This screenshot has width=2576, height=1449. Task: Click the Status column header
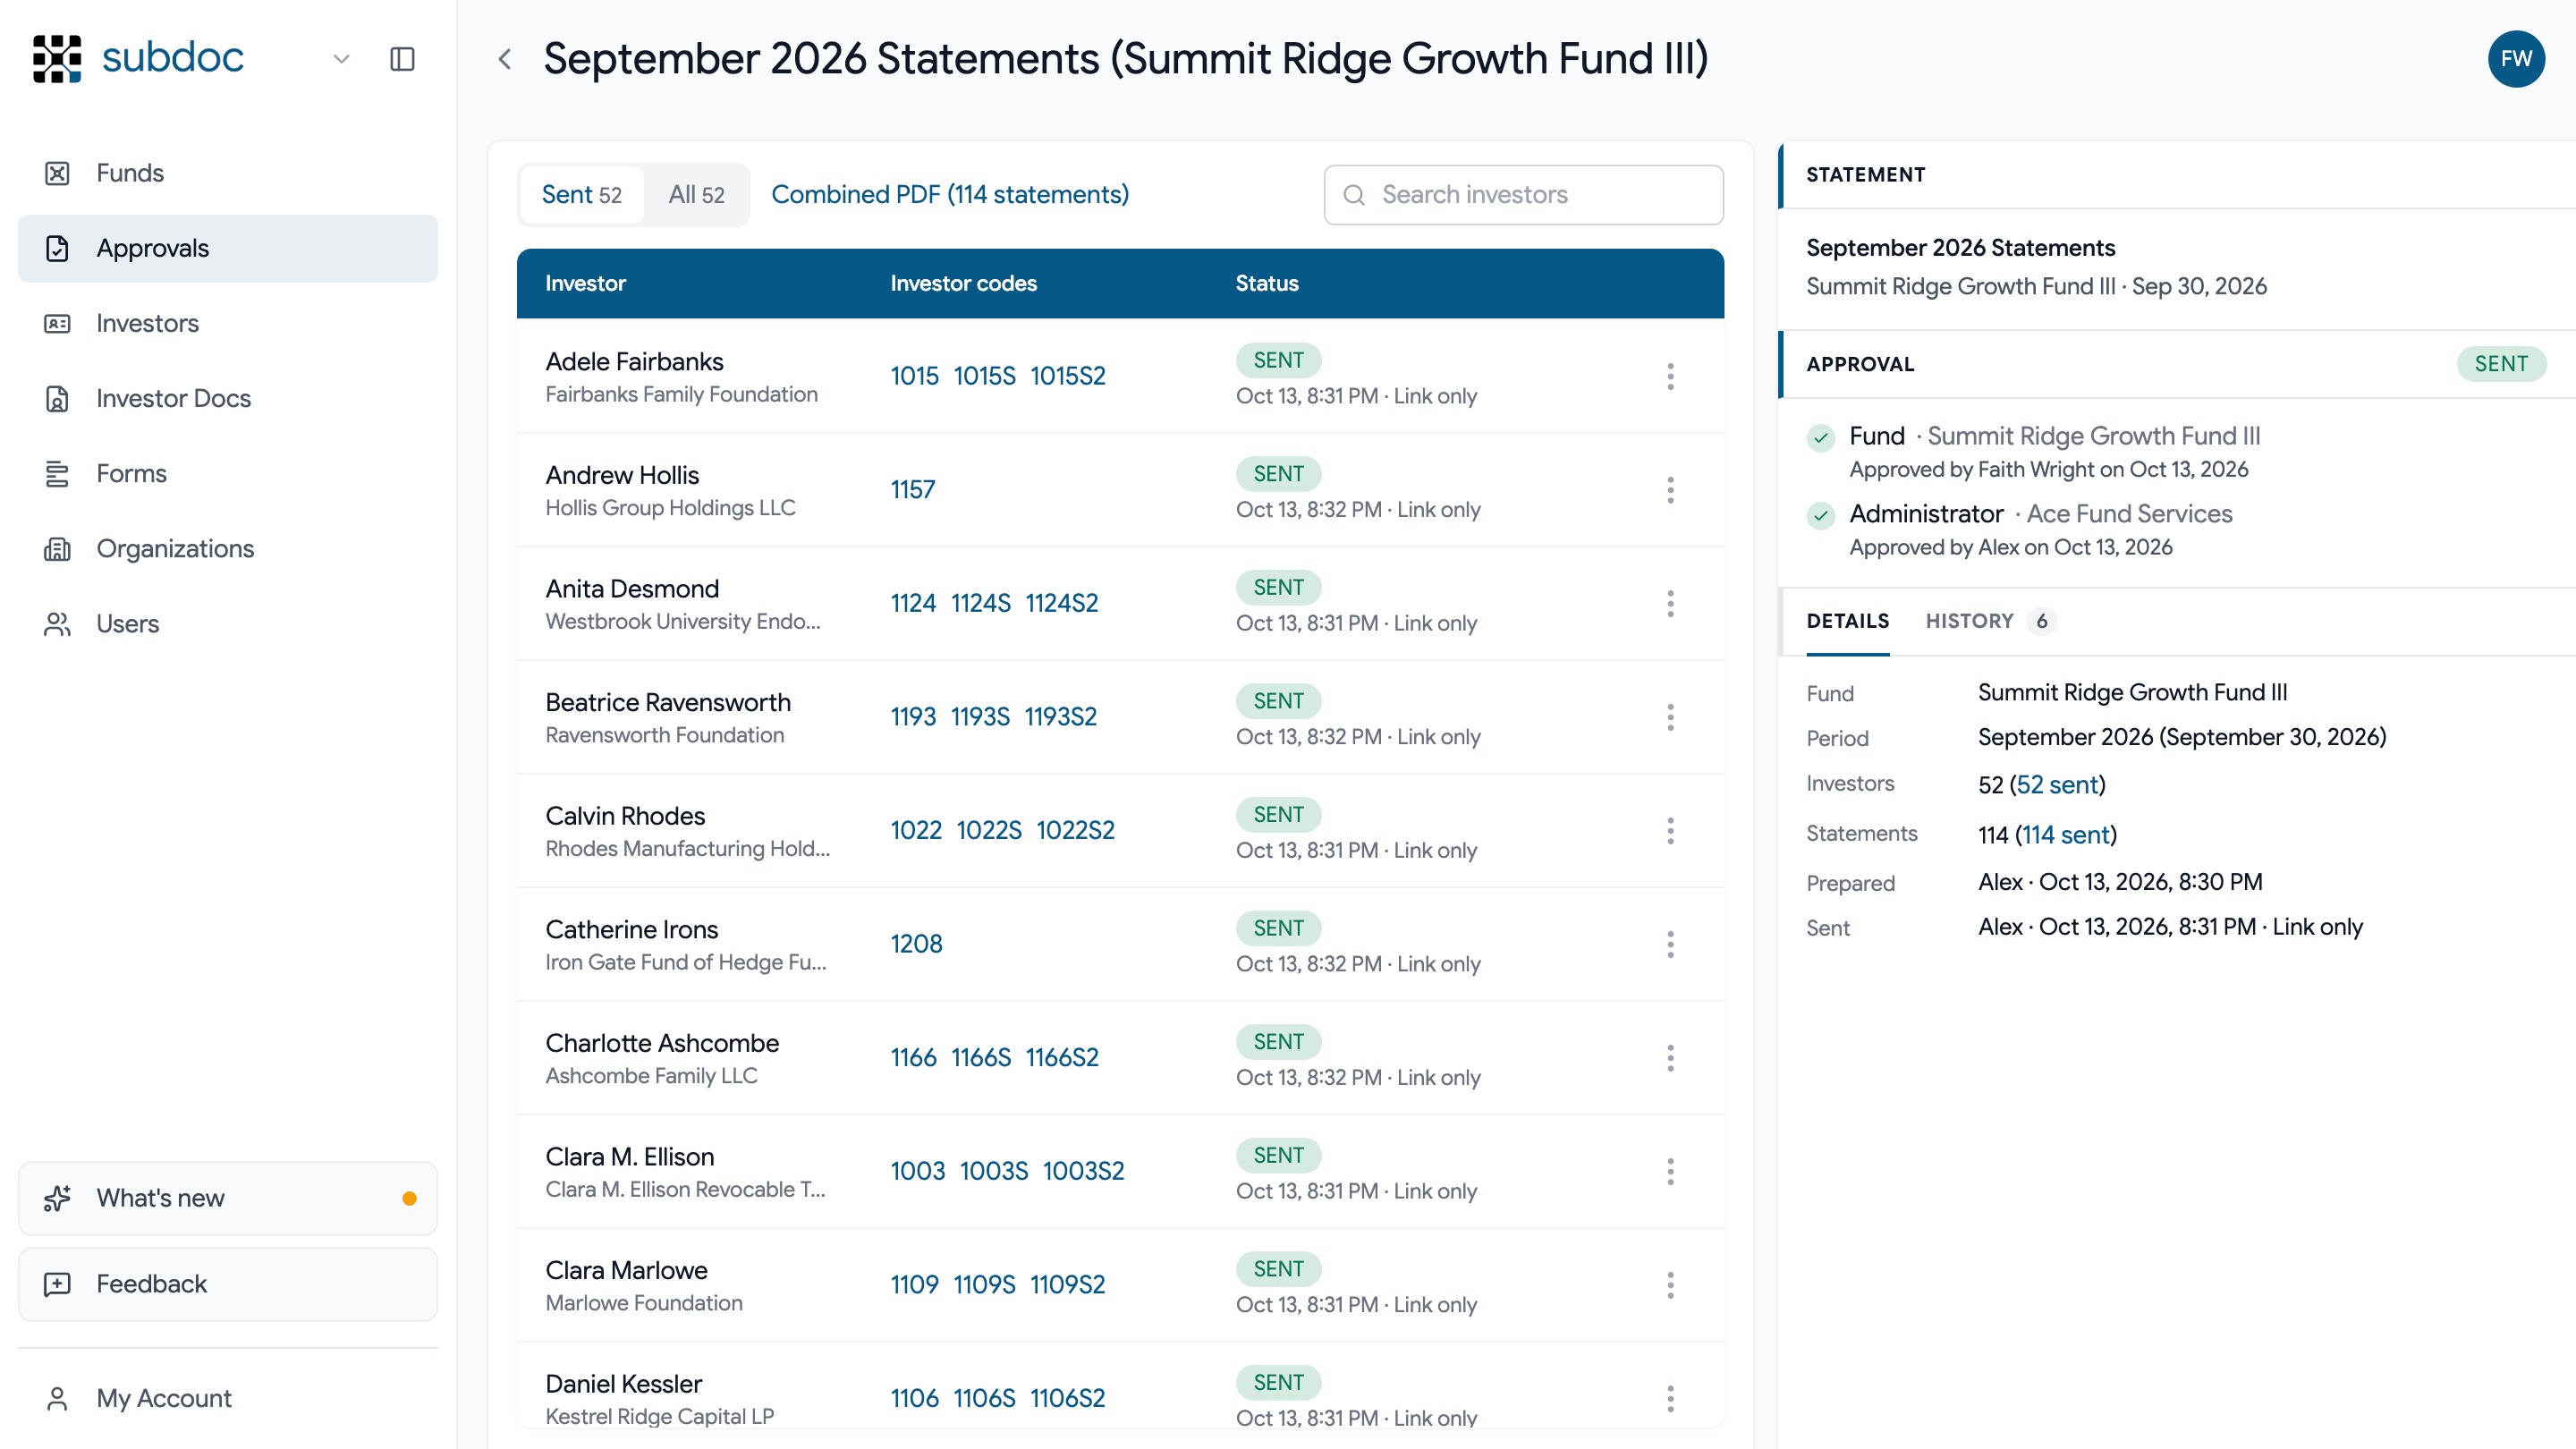(x=1266, y=283)
